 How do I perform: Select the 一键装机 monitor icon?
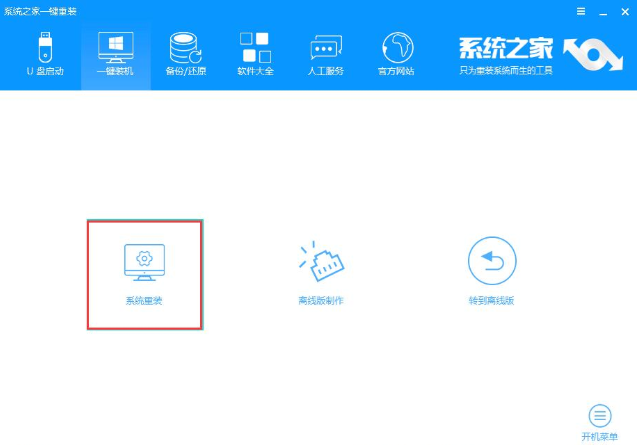(x=116, y=47)
